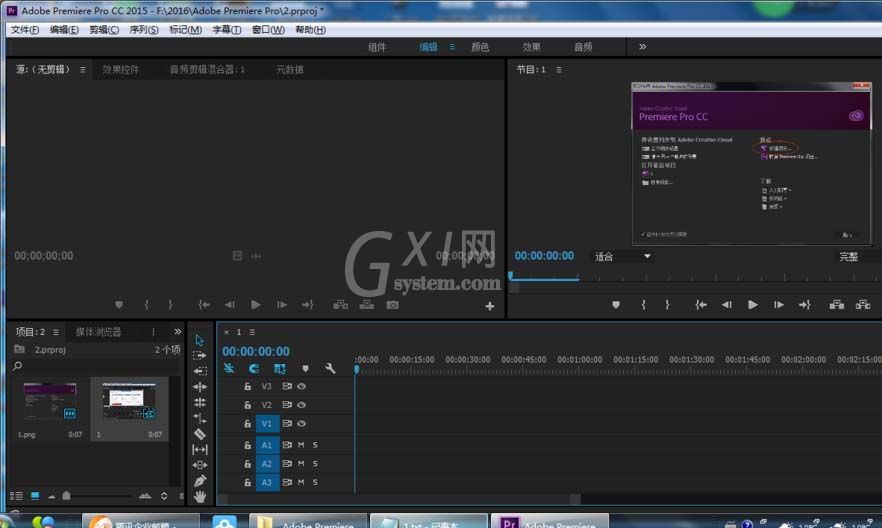This screenshot has width=882, height=528.
Task: Mute the A3 audio track
Action: [x=301, y=482]
